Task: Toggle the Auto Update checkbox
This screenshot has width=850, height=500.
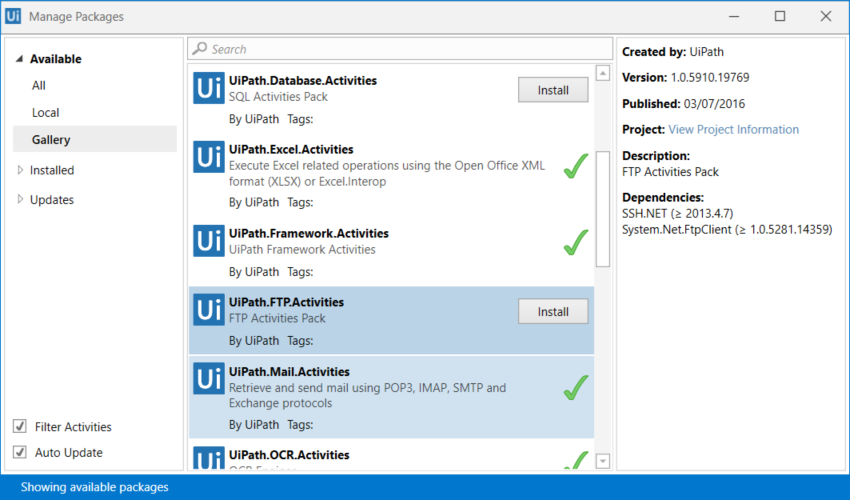Action: pos(20,452)
